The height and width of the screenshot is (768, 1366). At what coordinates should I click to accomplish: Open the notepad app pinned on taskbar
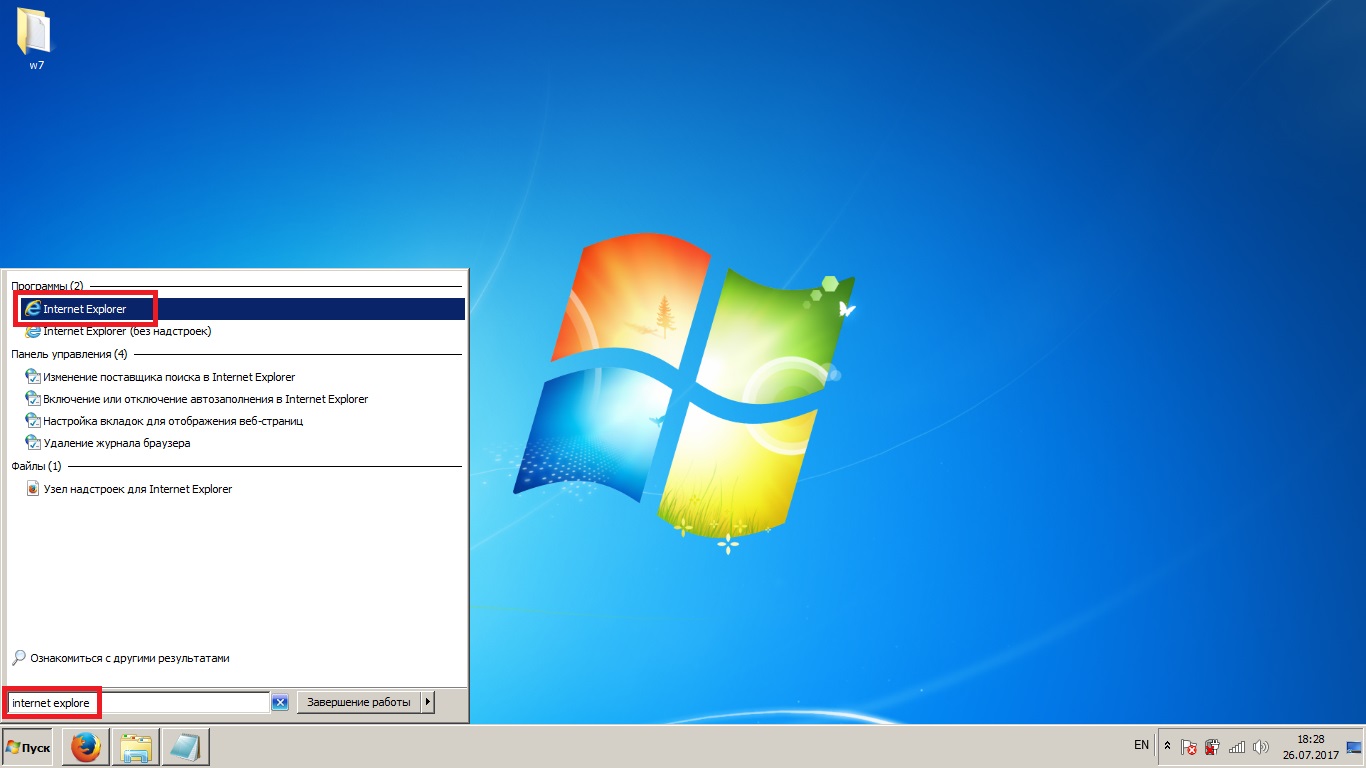pos(185,747)
